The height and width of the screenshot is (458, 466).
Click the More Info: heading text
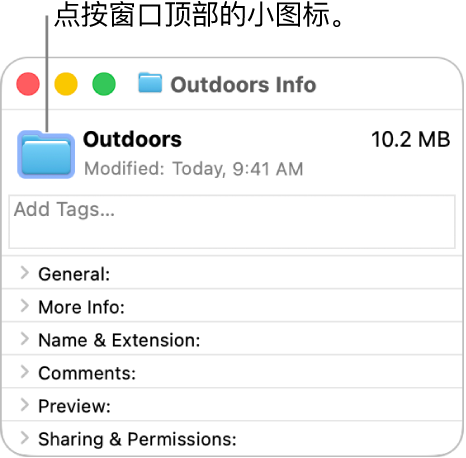point(82,307)
